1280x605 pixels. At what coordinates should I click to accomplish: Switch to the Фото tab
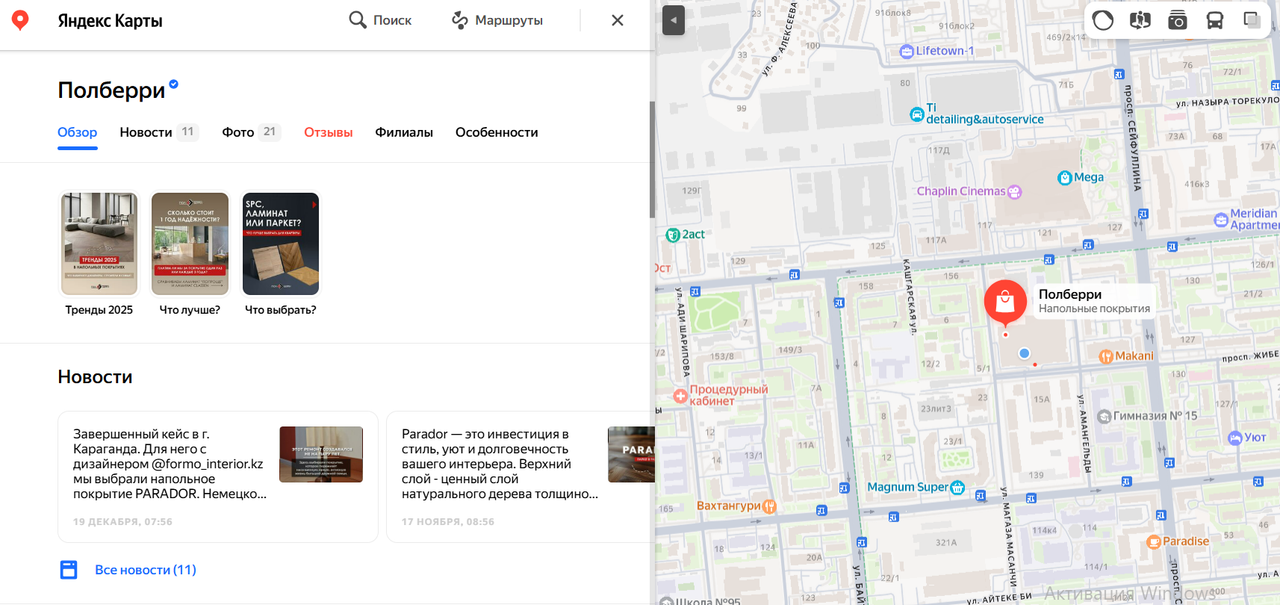pos(238,132)
